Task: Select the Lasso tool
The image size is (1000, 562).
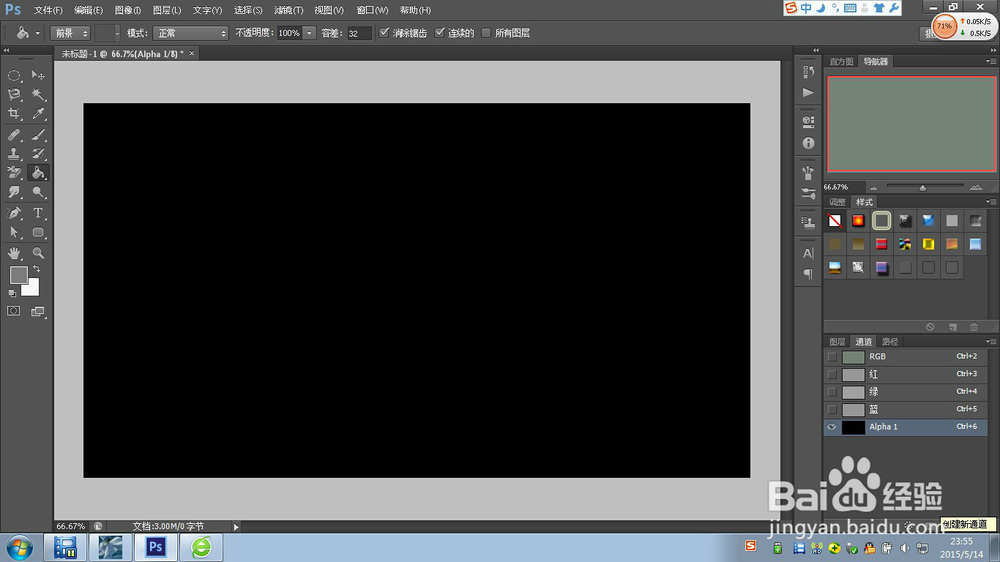Action: (14, 94)
